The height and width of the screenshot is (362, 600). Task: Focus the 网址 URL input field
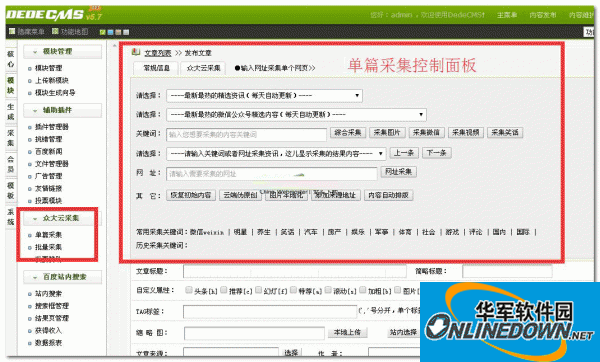click(x=272, y=174)
